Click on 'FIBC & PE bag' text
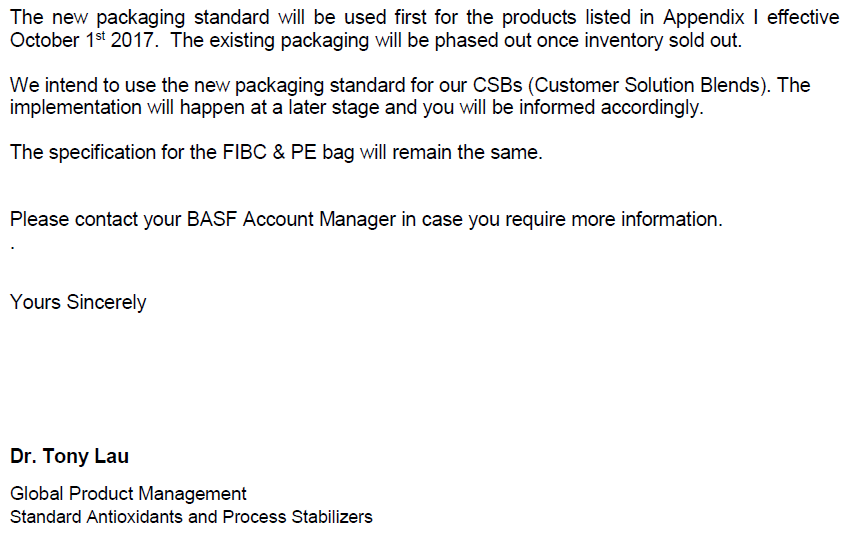851x535 pixels. (289, 152)
